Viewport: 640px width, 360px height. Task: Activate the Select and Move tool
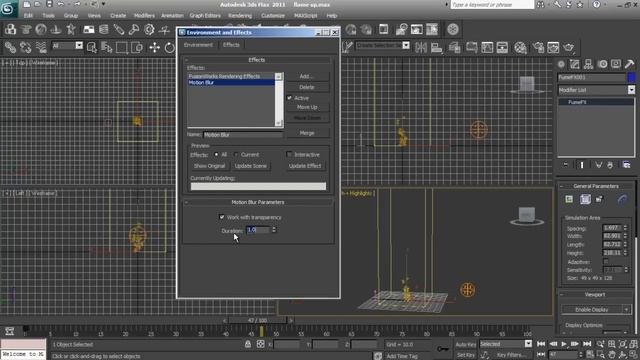click(x=154, y=47)
